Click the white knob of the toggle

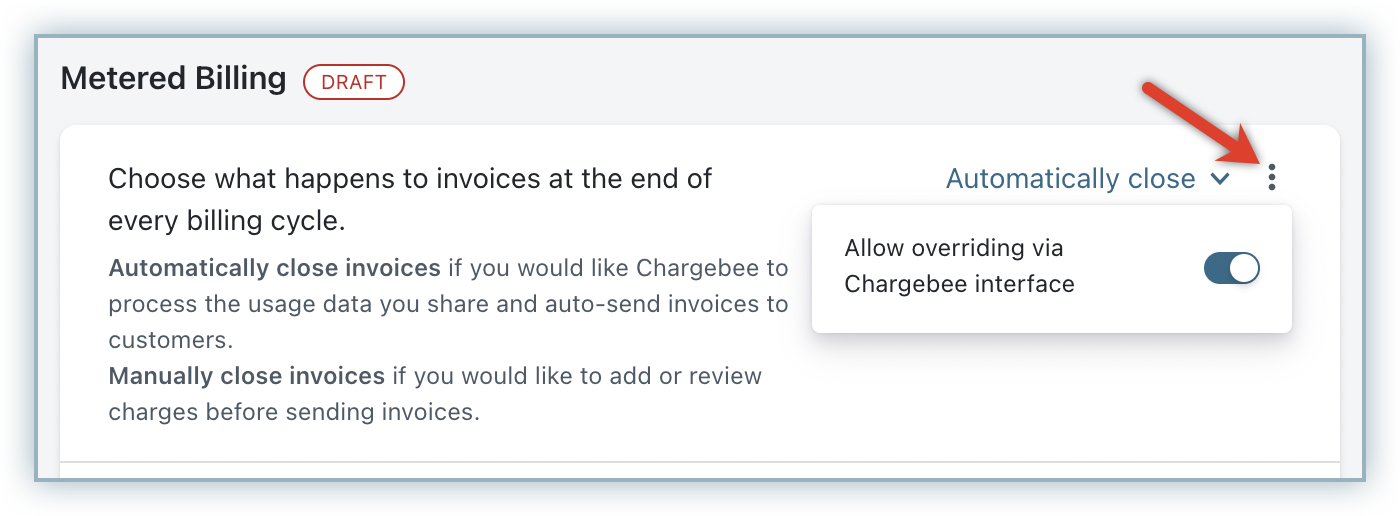(1243, 268)
